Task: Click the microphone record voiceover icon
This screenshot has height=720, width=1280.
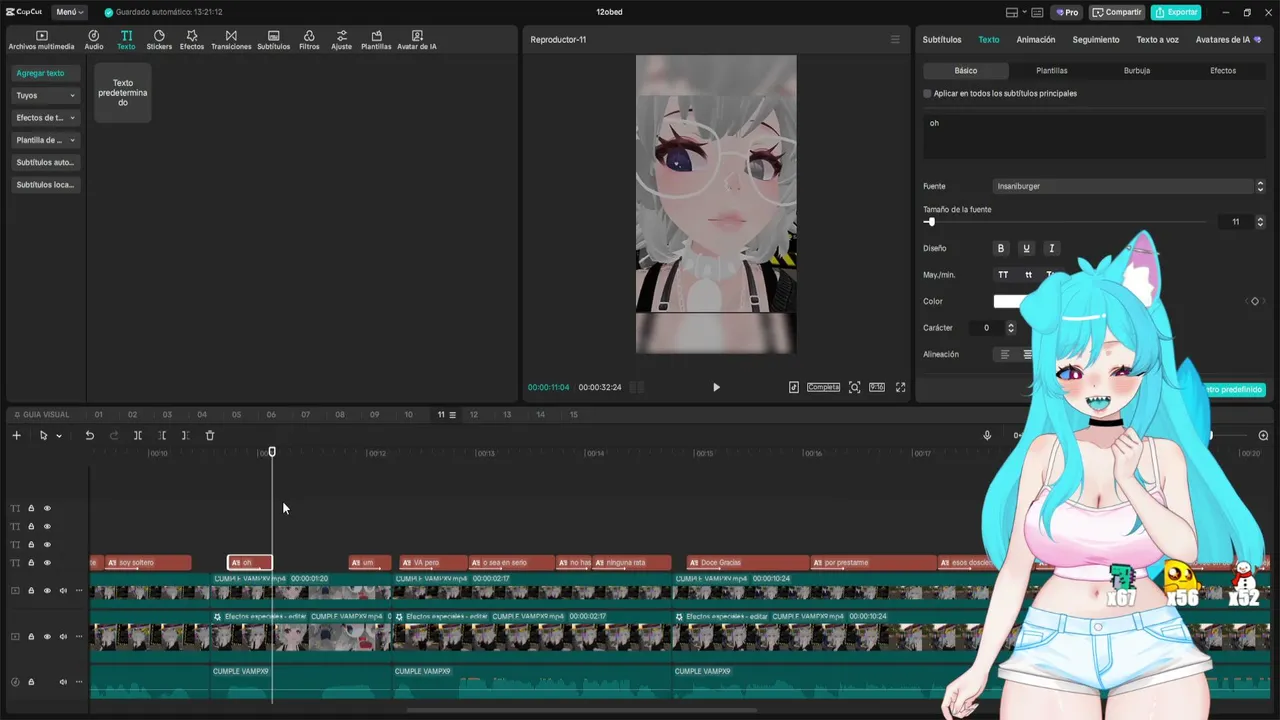Action: tap(987, 435)
